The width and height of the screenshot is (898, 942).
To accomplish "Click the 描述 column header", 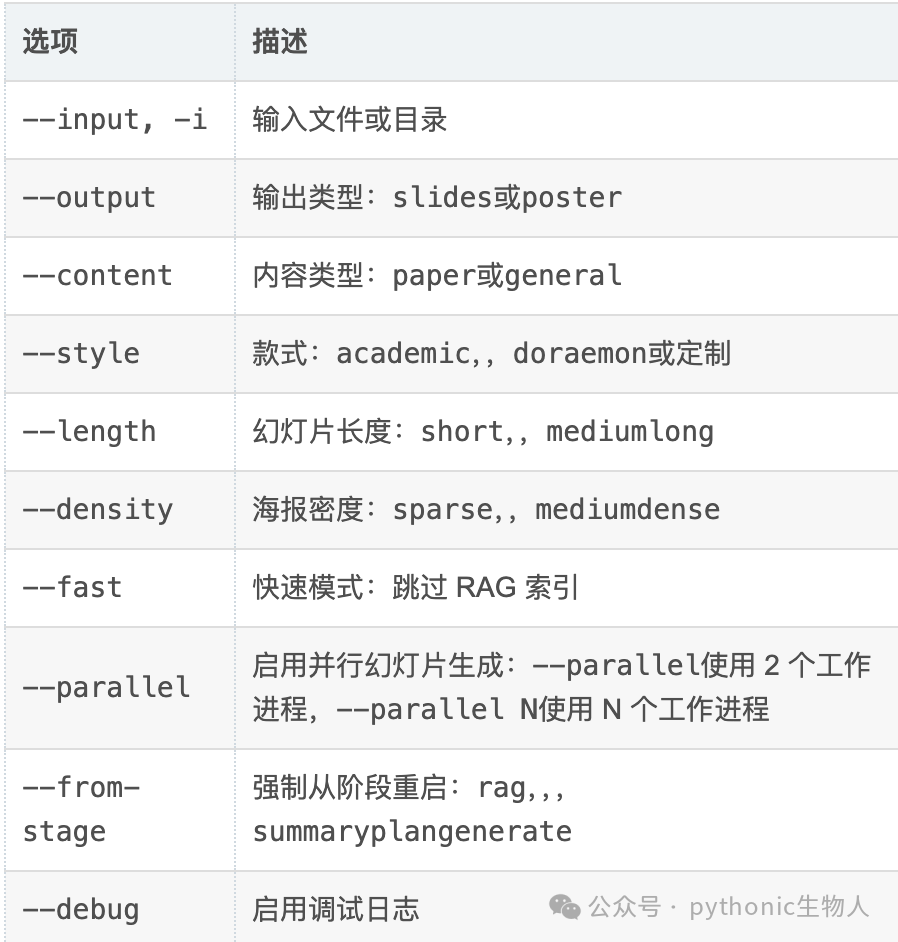I will [280, 41].
